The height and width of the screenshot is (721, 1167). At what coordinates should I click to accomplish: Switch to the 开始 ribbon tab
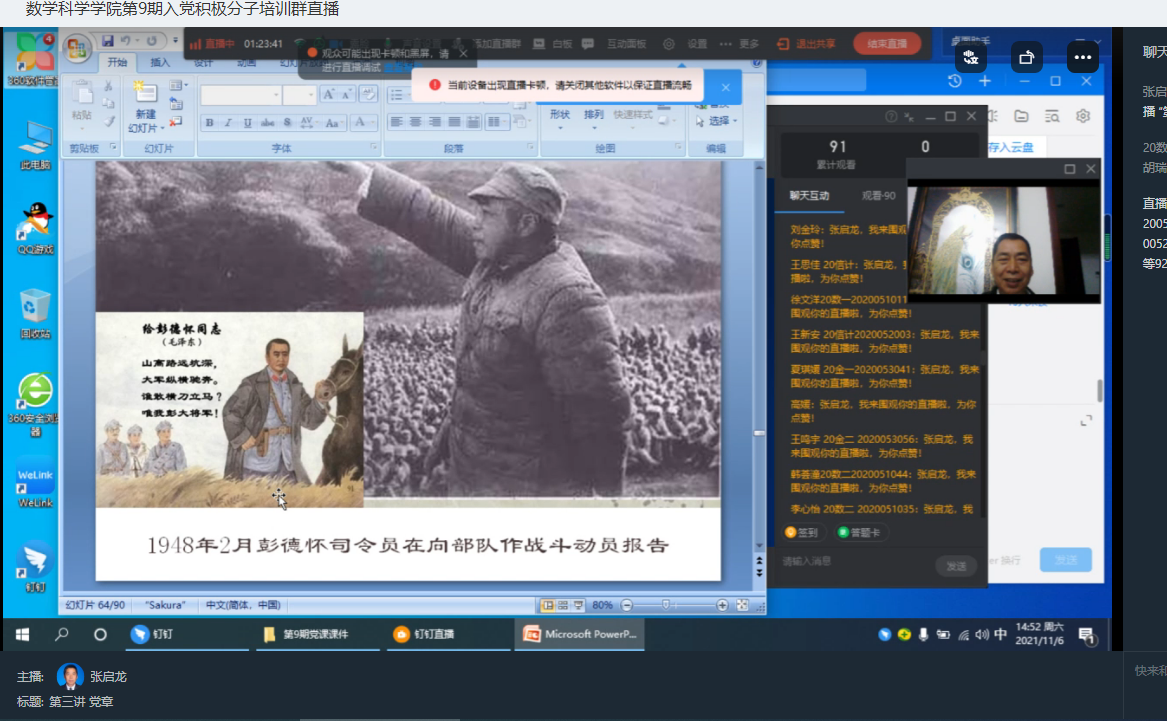tap(117, 63)
